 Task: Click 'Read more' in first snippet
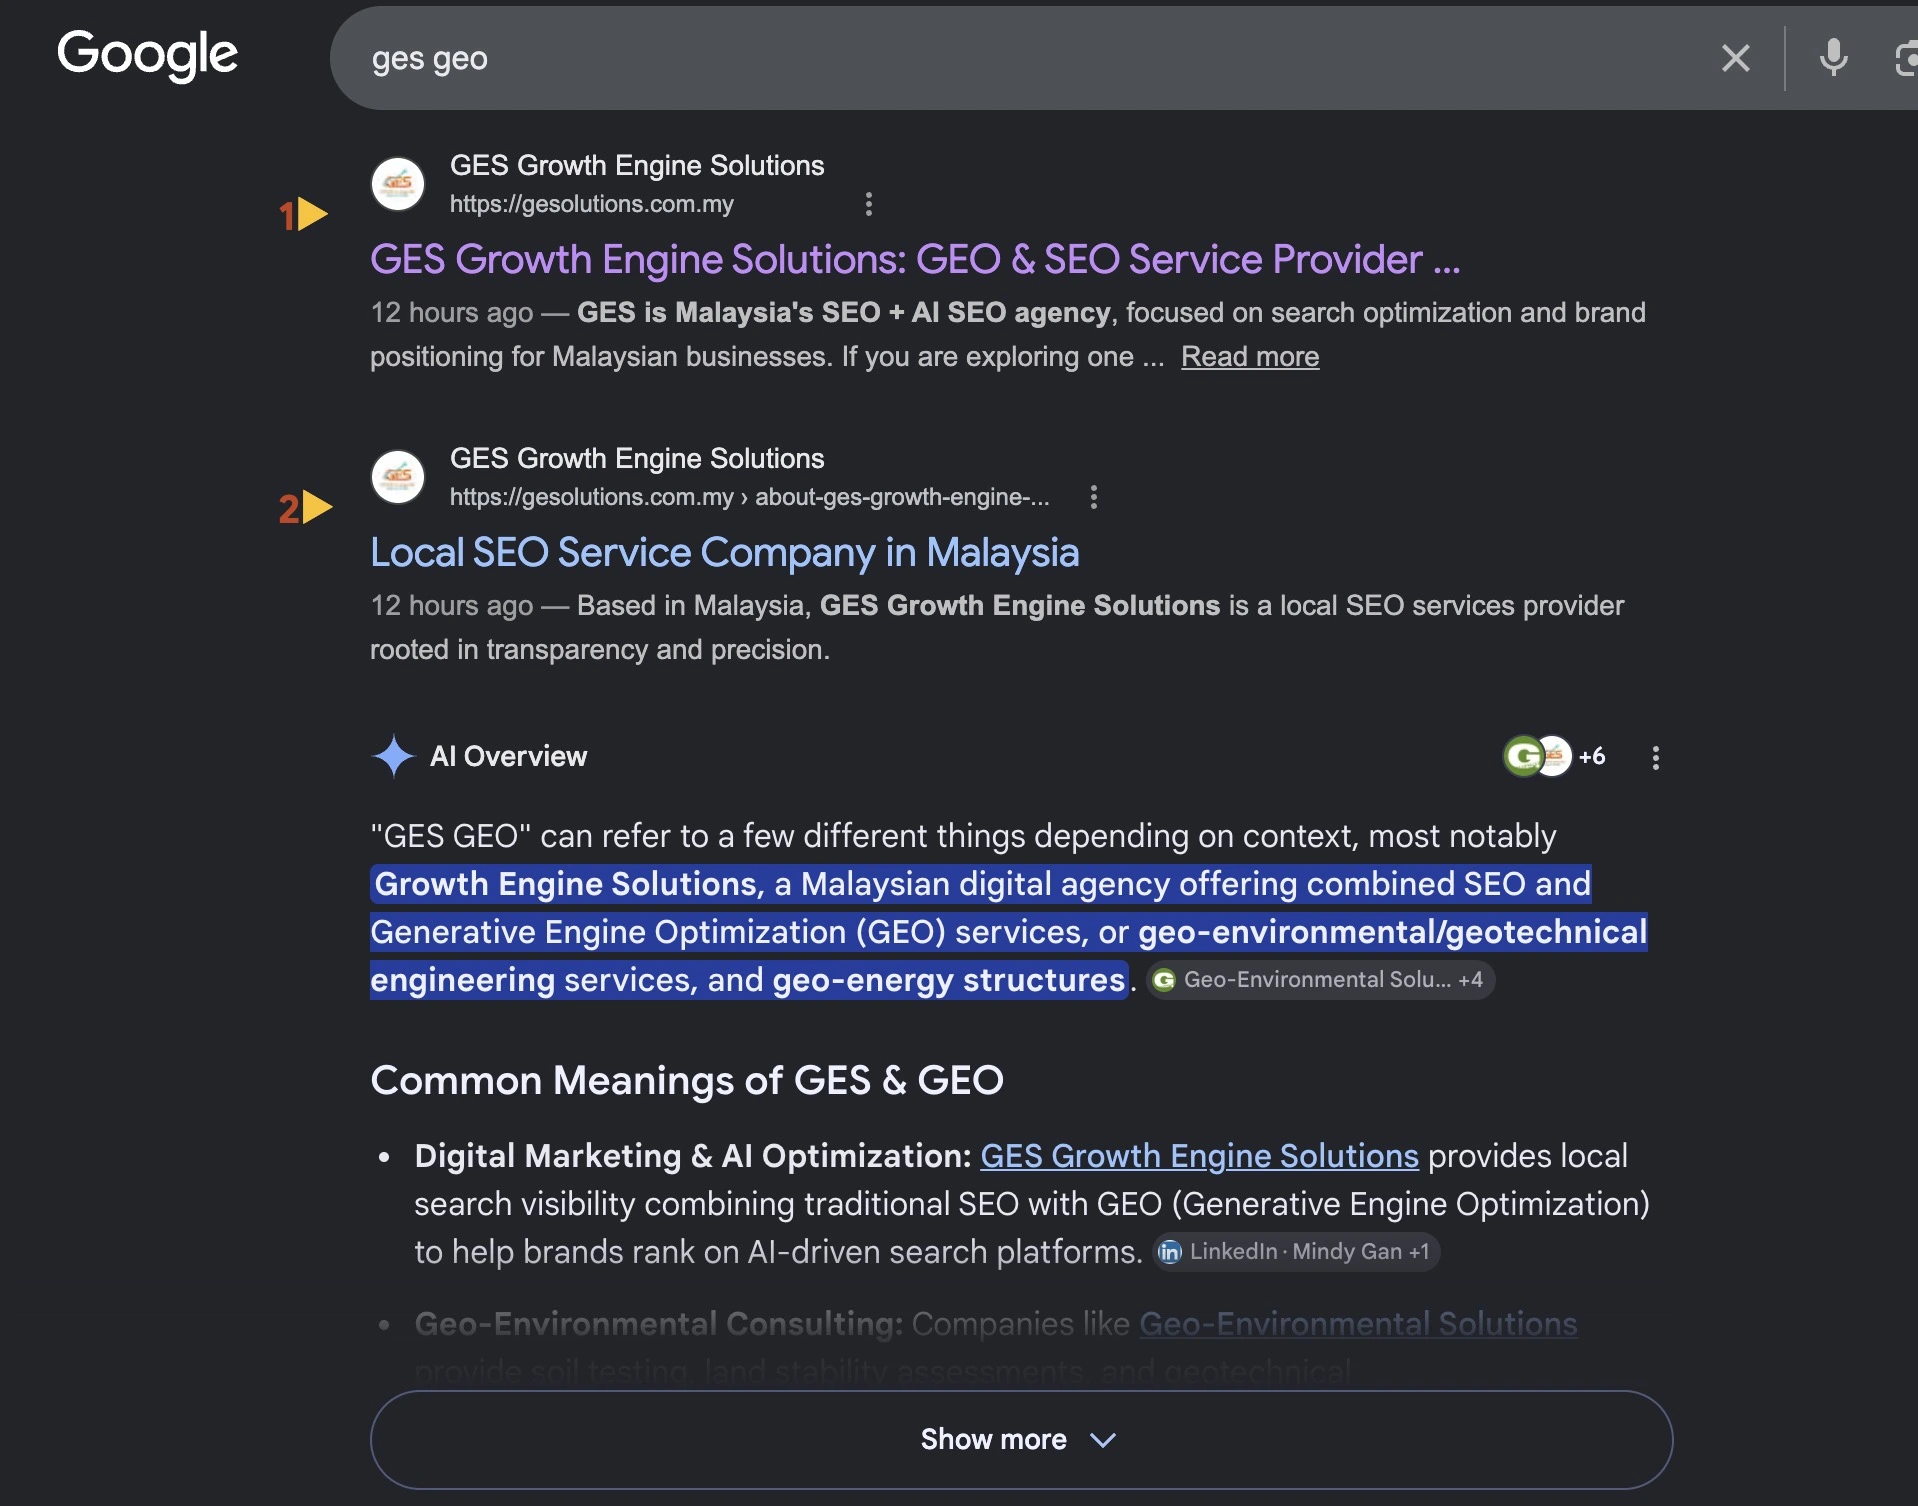(1250, 356)
